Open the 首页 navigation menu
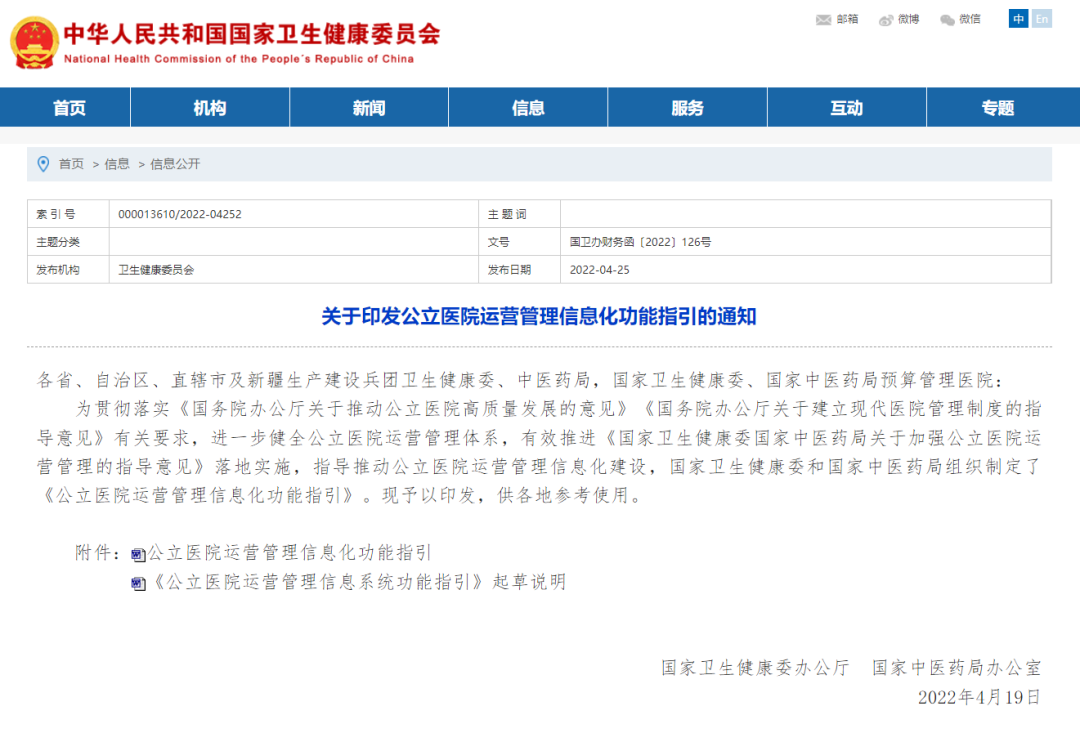 pos(69,107)
